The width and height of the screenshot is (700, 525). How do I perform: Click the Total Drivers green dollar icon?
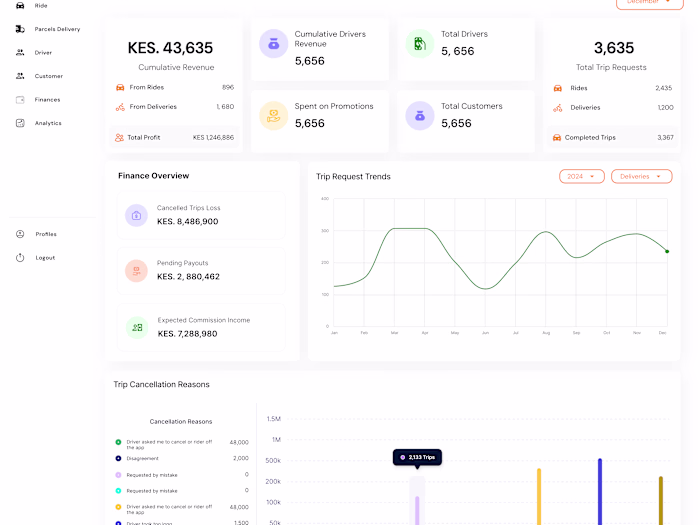click(x=420, y=44)
